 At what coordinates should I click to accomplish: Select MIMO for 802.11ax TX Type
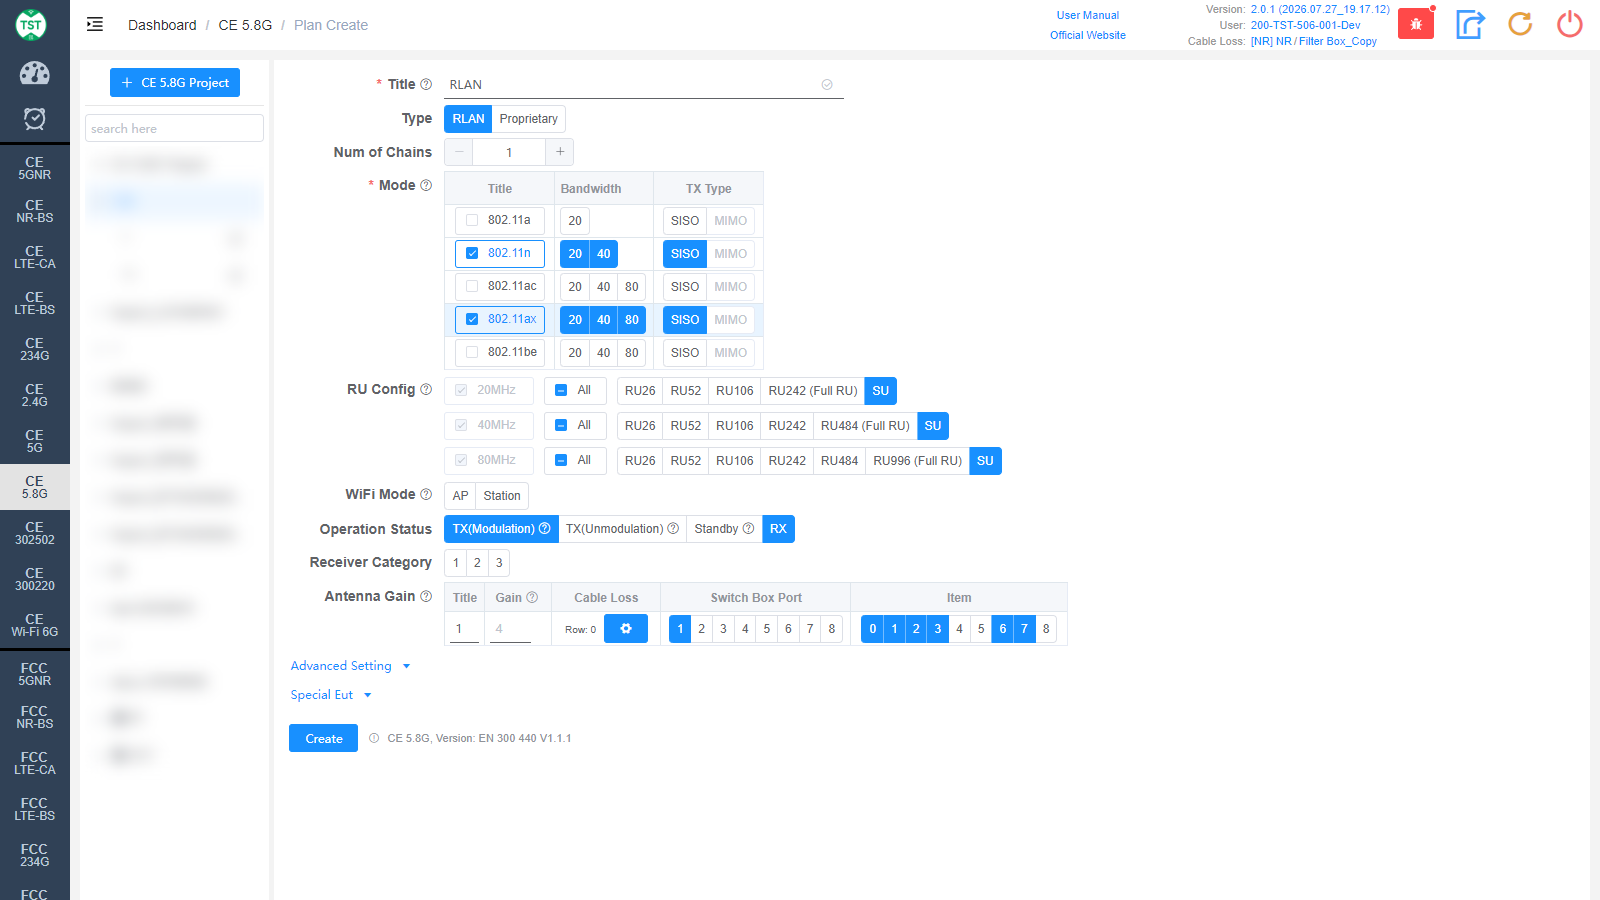730,320
